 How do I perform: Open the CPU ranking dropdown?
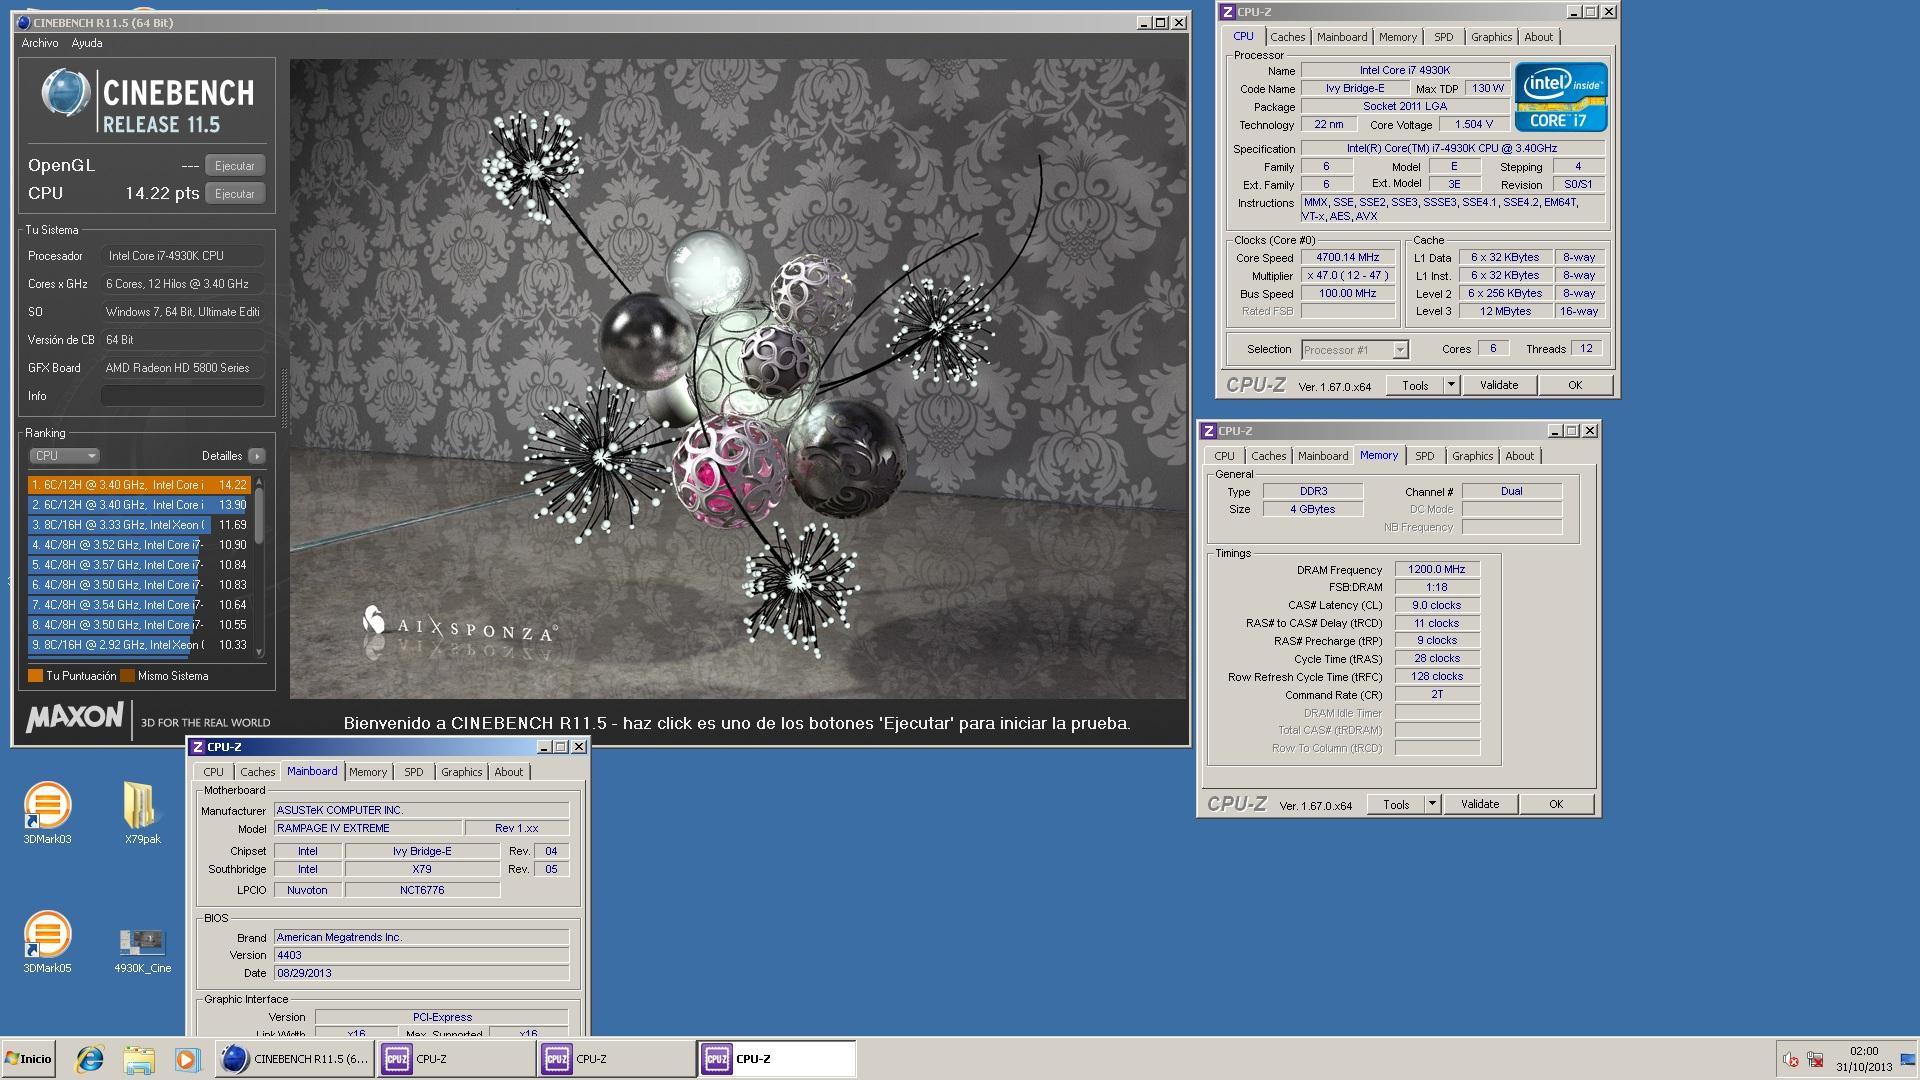pos(64,456)
